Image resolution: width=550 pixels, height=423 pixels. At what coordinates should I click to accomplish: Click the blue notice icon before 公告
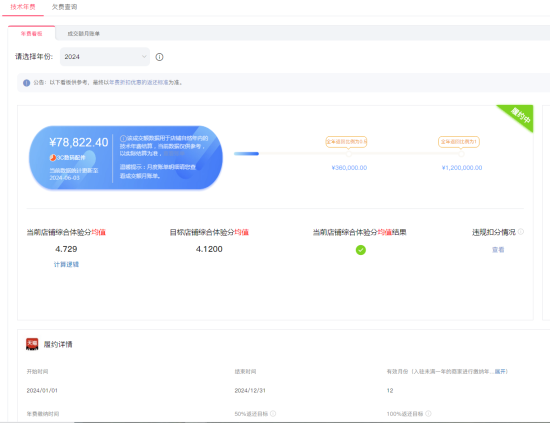pyautogui.click(x=26, y=83)
